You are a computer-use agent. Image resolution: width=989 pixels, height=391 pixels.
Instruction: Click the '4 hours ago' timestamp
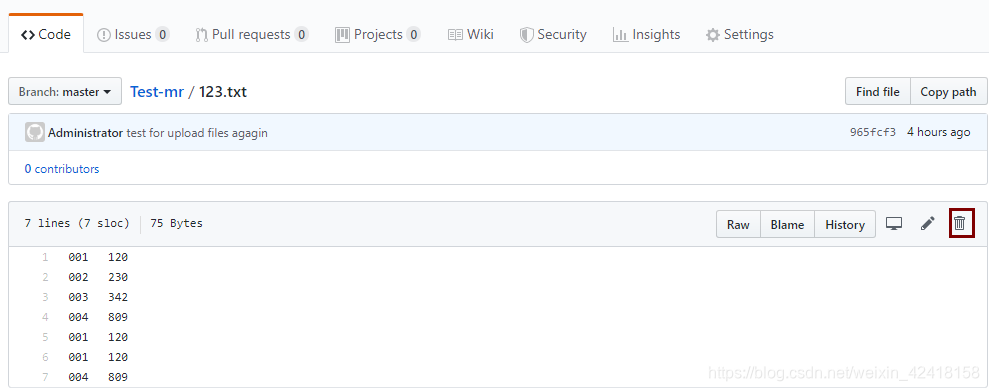(x=939, y=132)
